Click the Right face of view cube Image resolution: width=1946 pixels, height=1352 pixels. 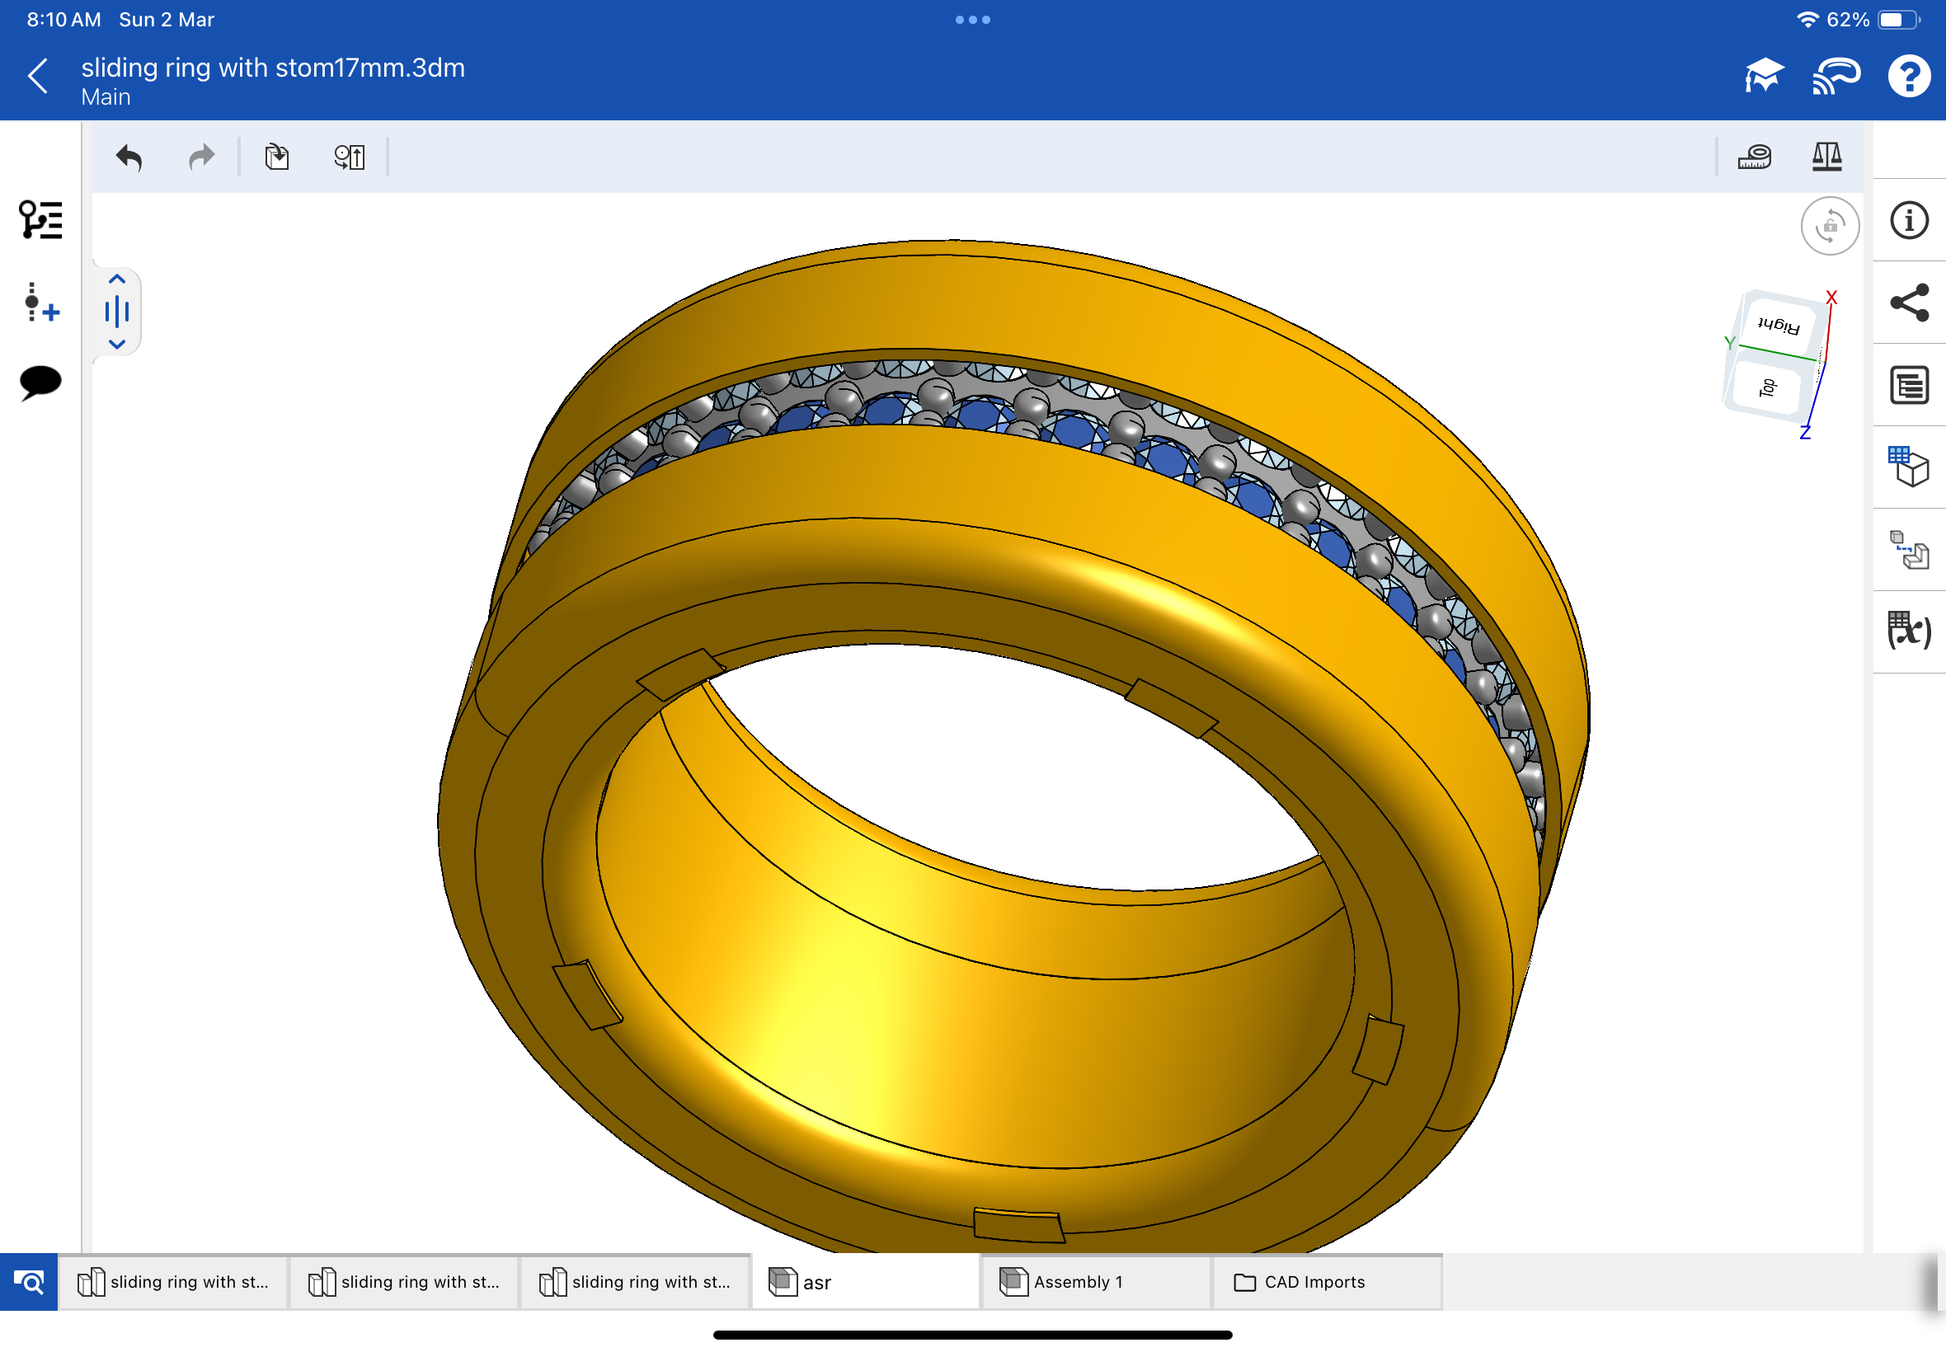[x=1779, y=325]
